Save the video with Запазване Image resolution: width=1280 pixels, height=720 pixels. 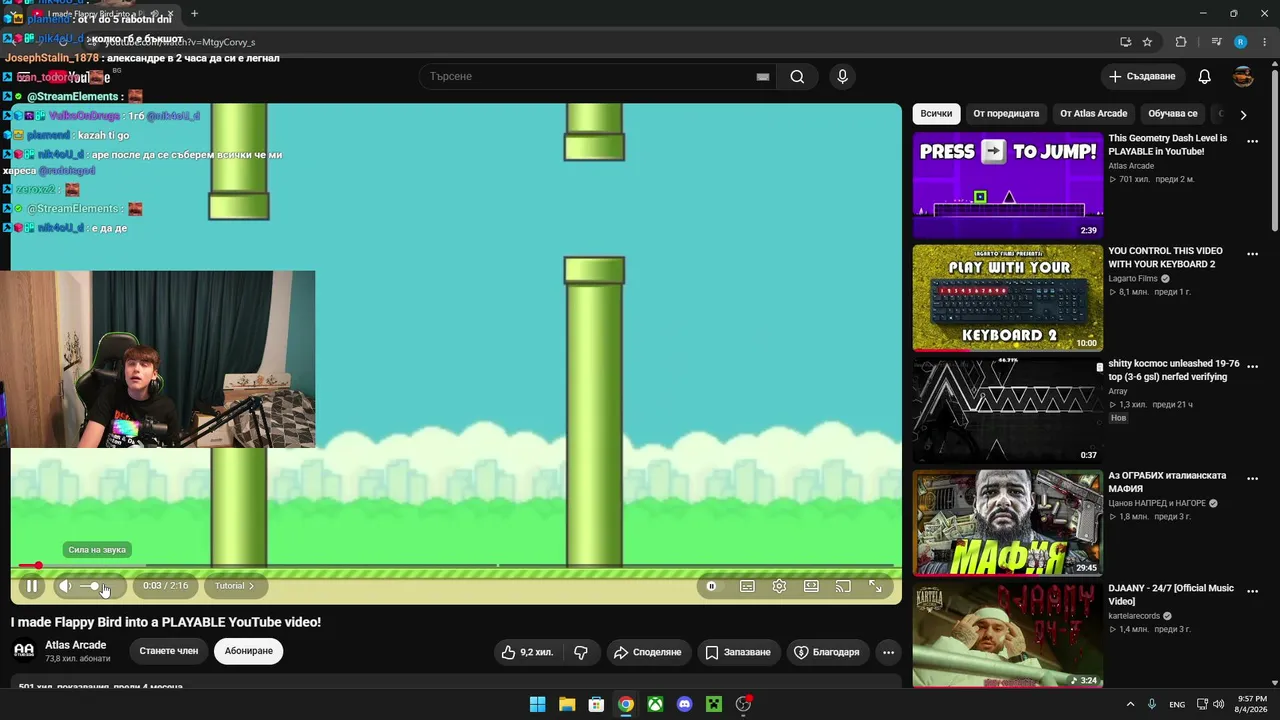738,652
